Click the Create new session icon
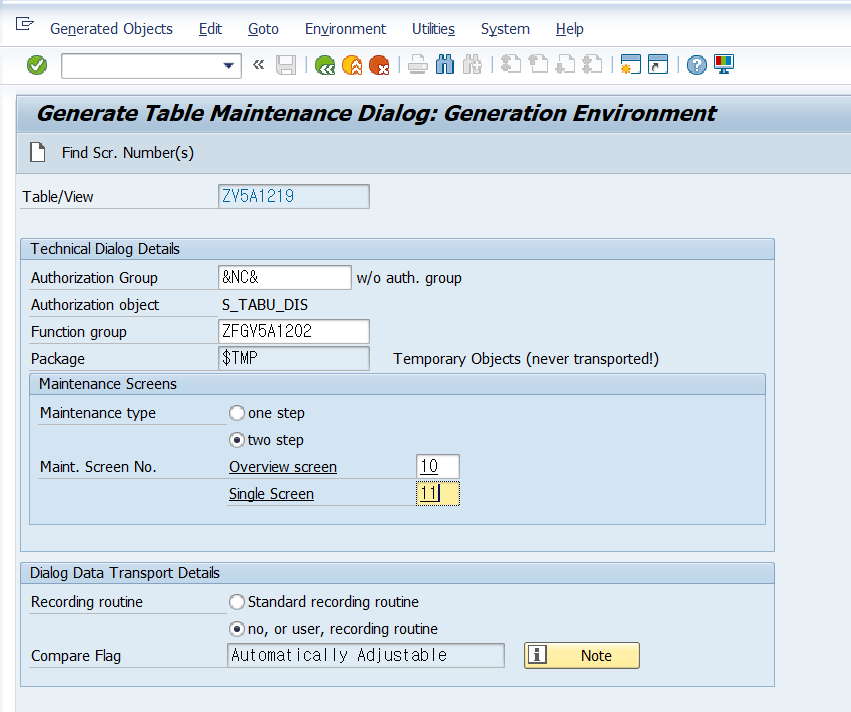Image resolution: width=851 pixels, height=712 pixels. (630, 65)
